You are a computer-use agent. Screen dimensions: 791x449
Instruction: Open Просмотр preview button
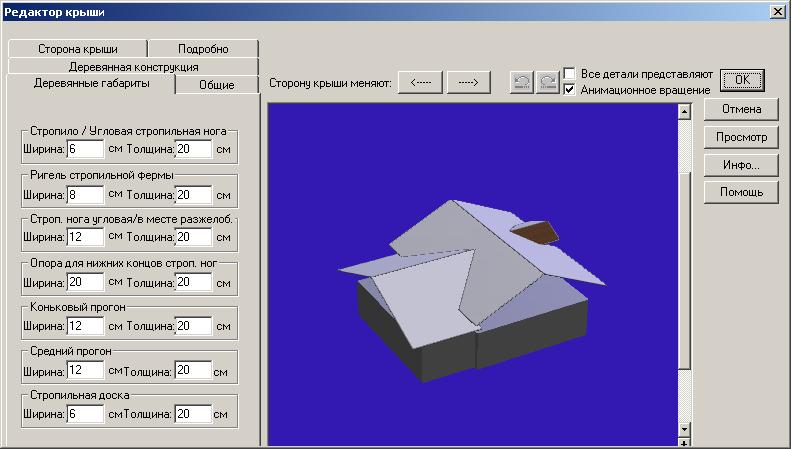(x=741, y=137)
